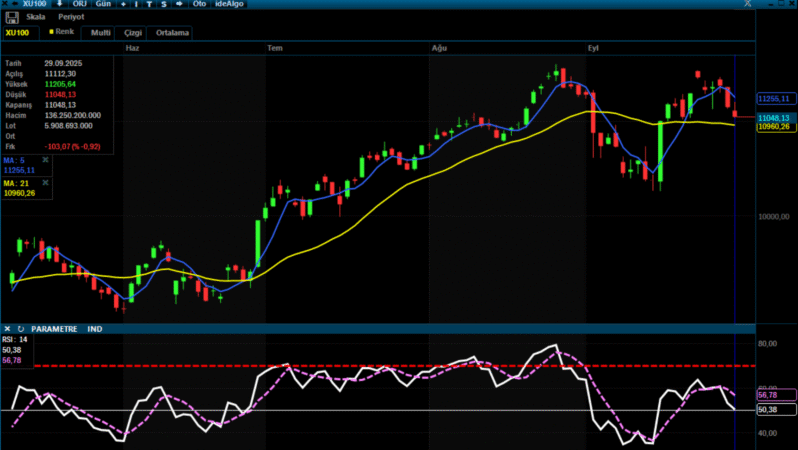Refresh the RSI indicator panel

pyautogui.click(x=20, y=328)
